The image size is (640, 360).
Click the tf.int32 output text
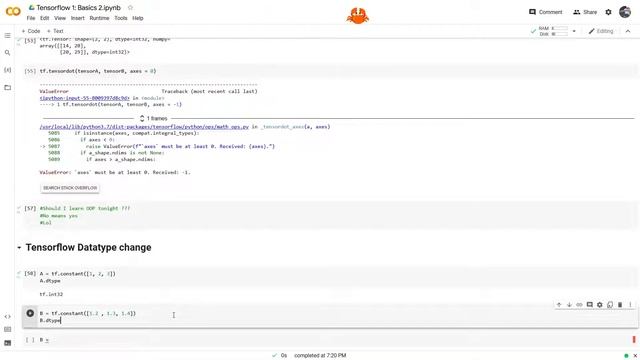51,294
